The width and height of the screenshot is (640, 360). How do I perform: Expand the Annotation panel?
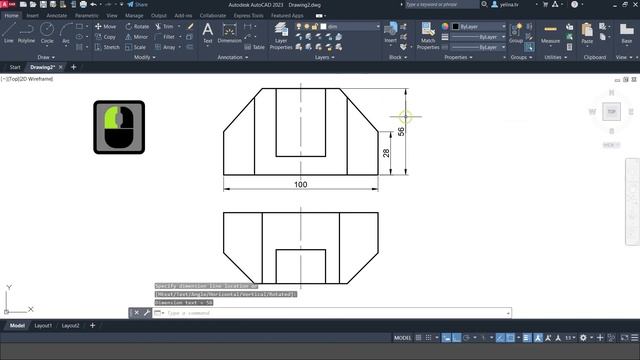[x=233, y=58]
